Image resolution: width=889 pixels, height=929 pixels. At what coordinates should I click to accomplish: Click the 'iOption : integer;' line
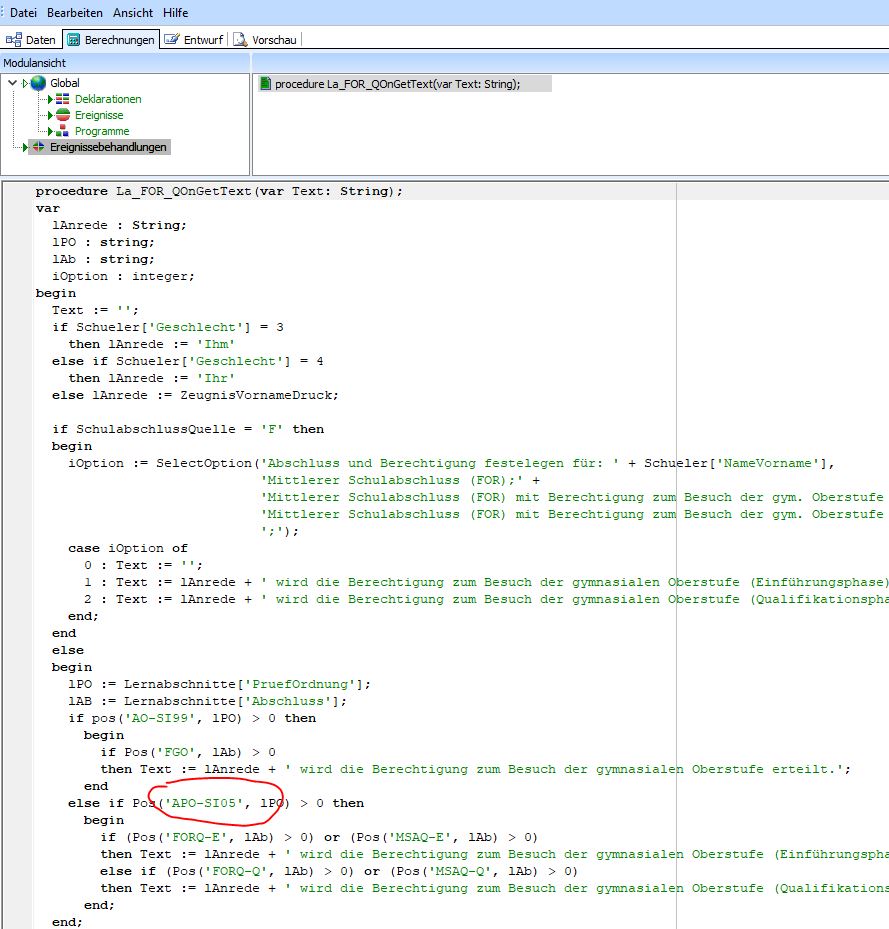[123, 276]
